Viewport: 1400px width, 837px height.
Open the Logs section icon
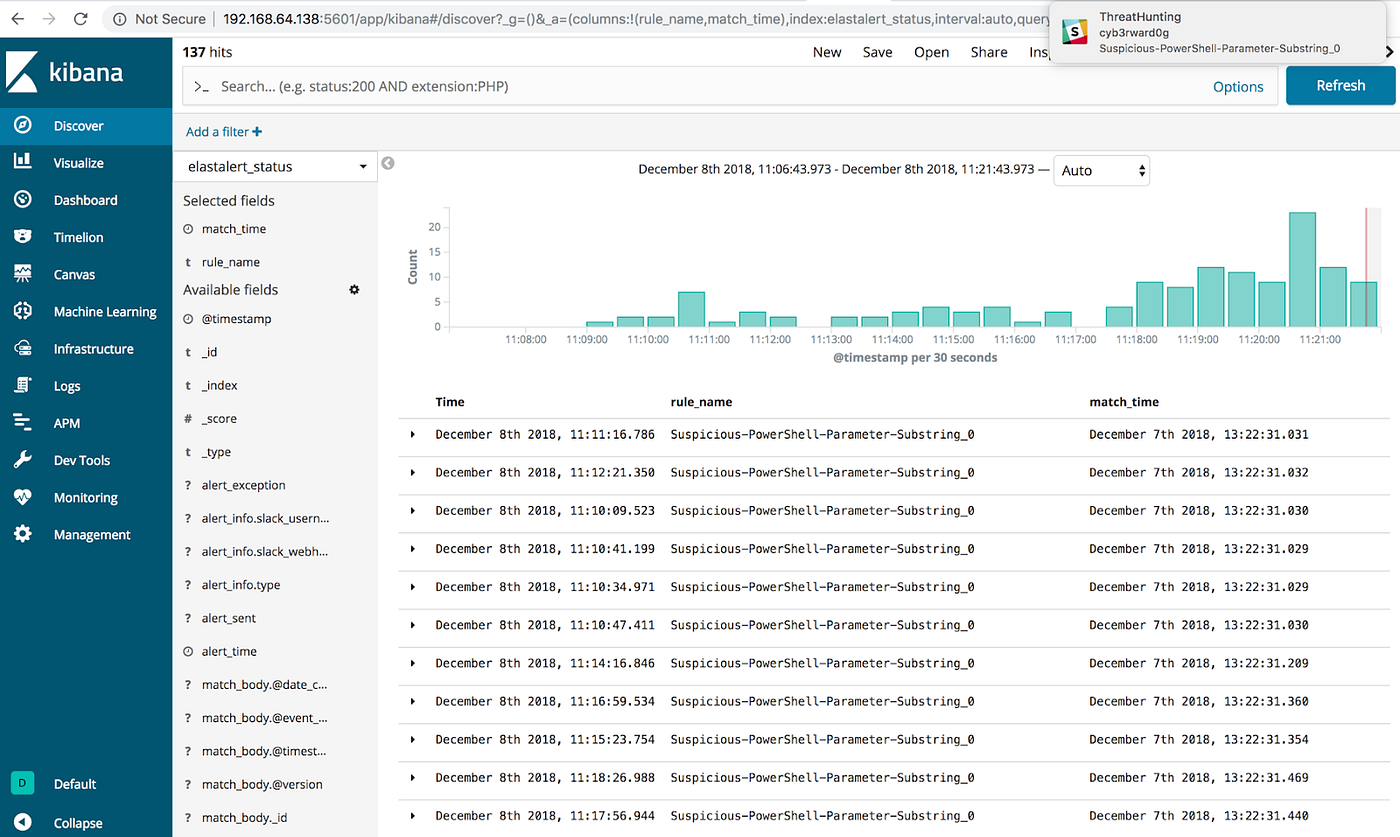(23, 386)
